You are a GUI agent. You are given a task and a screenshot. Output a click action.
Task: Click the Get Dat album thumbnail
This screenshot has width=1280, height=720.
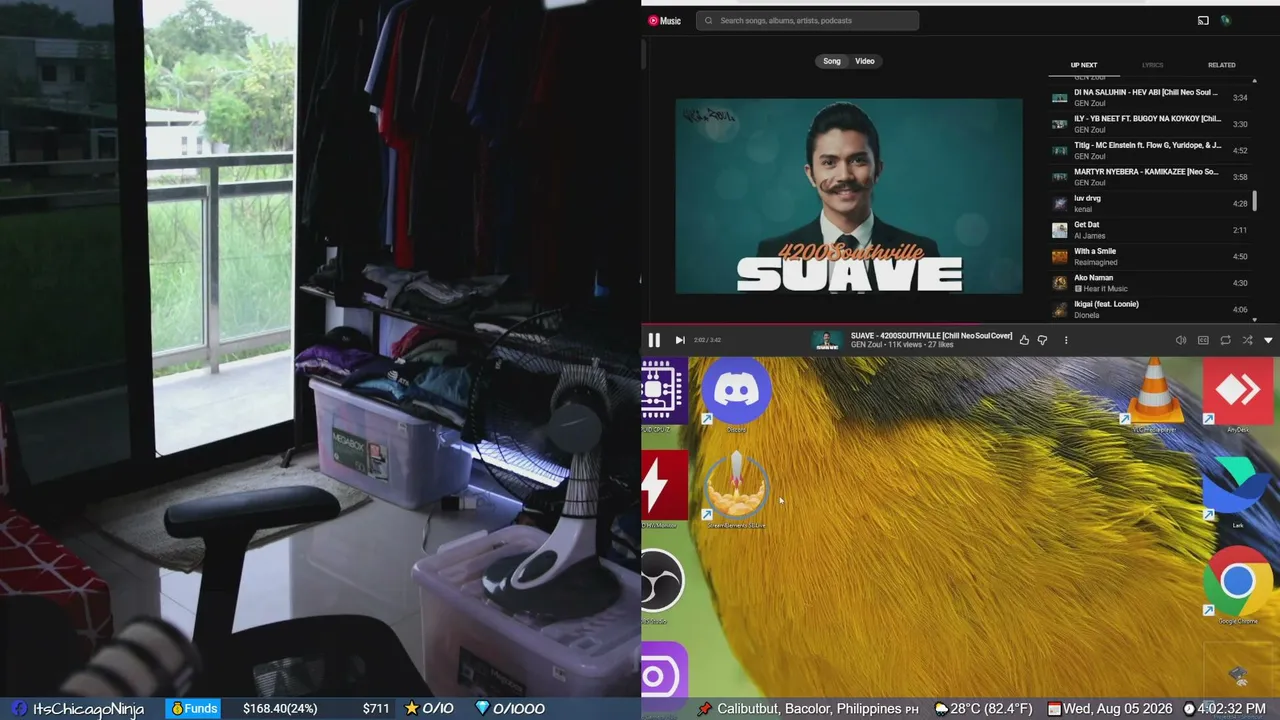(1060, 230)
